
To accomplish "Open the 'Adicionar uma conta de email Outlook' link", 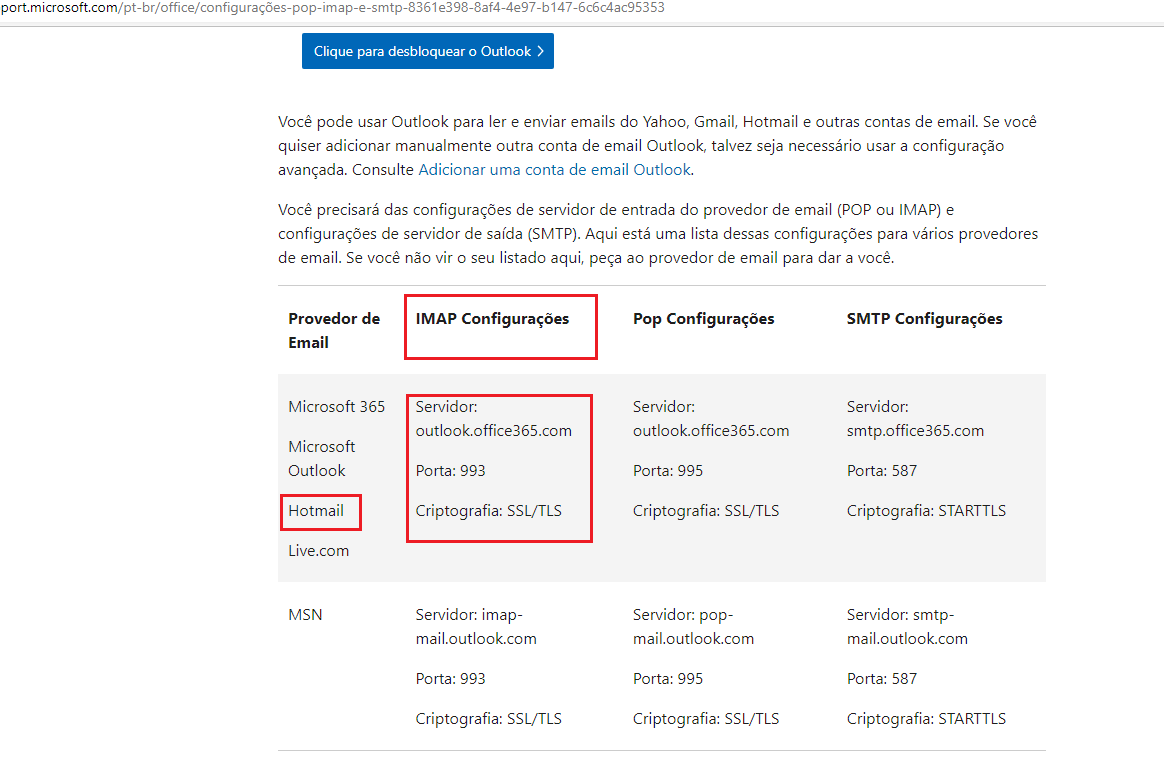I will coord(555,170).
